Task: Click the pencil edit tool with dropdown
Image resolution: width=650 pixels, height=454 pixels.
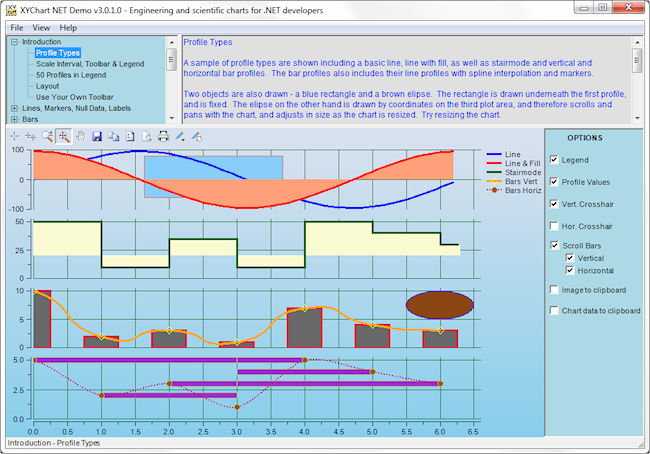Action: pos(181,136)
